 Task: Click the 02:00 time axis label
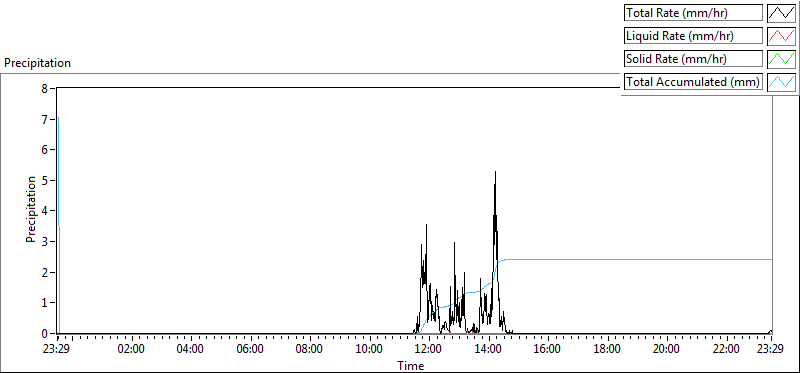coord(132,350)
